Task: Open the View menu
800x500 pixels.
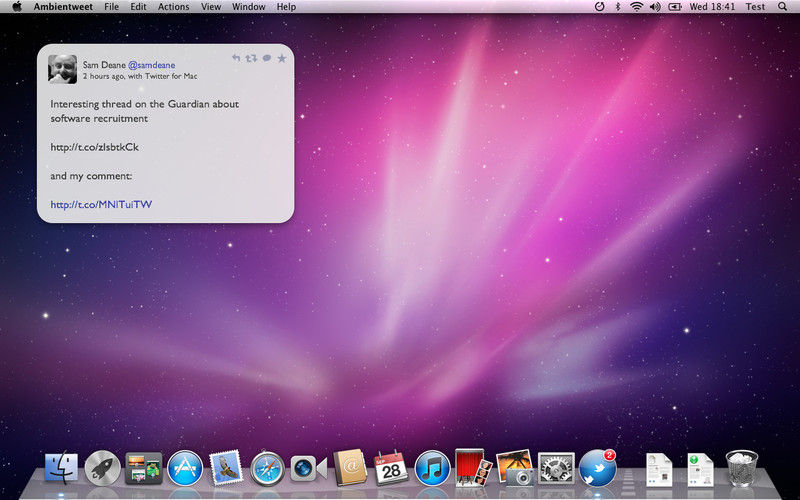Action: click(211, 7)
